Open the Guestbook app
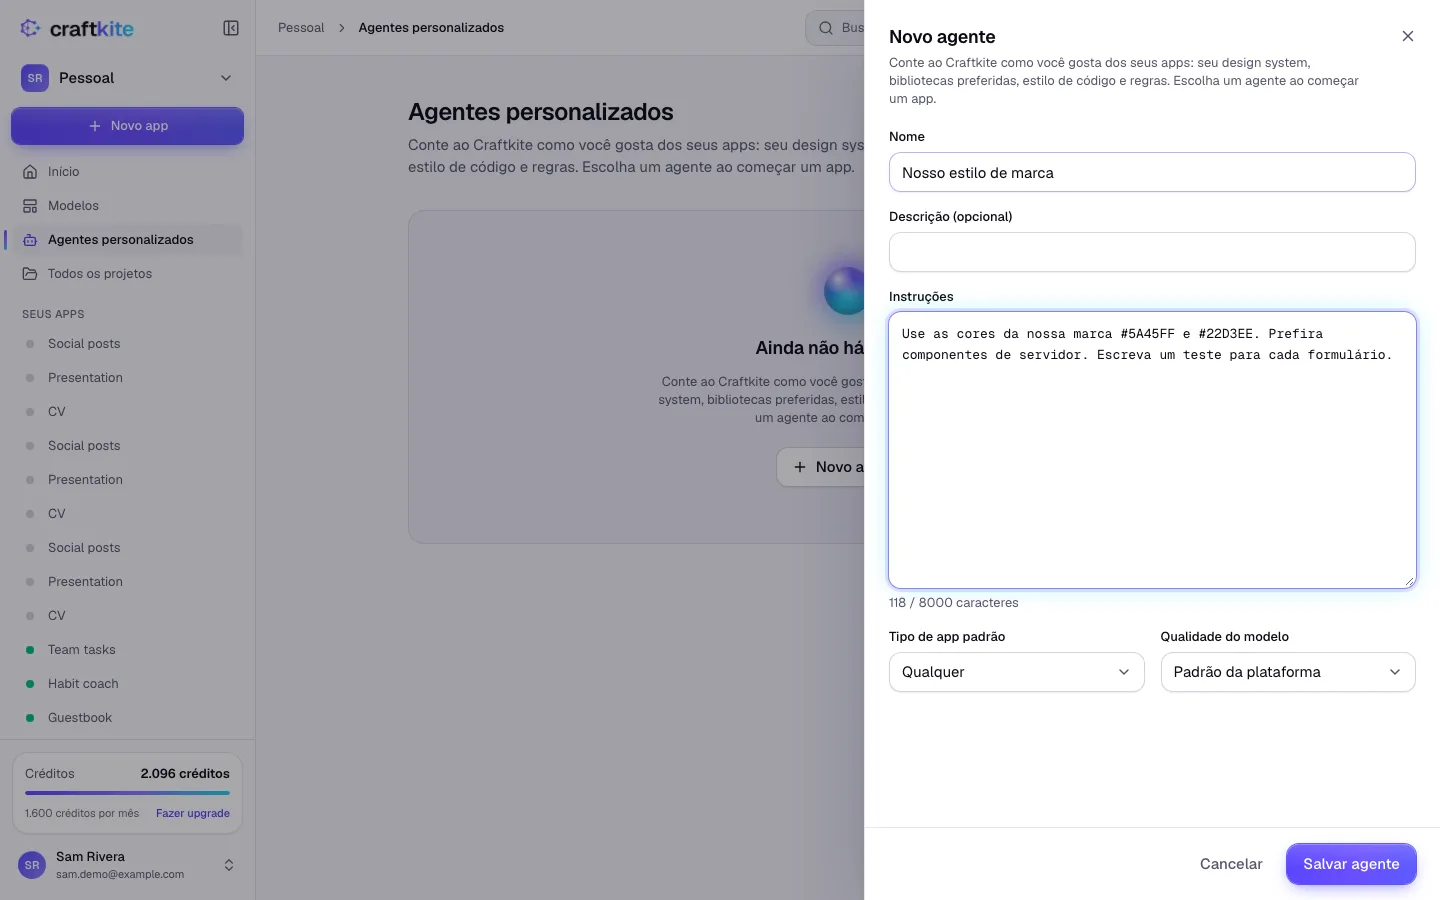 coord(127,718)
